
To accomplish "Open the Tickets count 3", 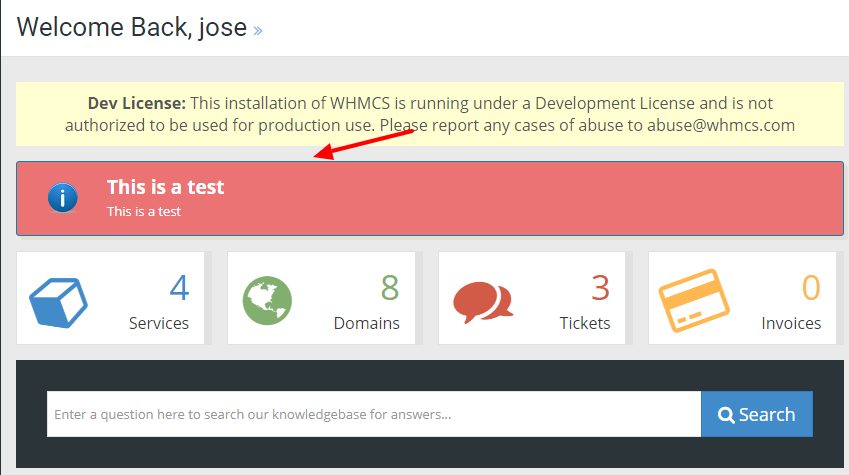I will (600, 288).
